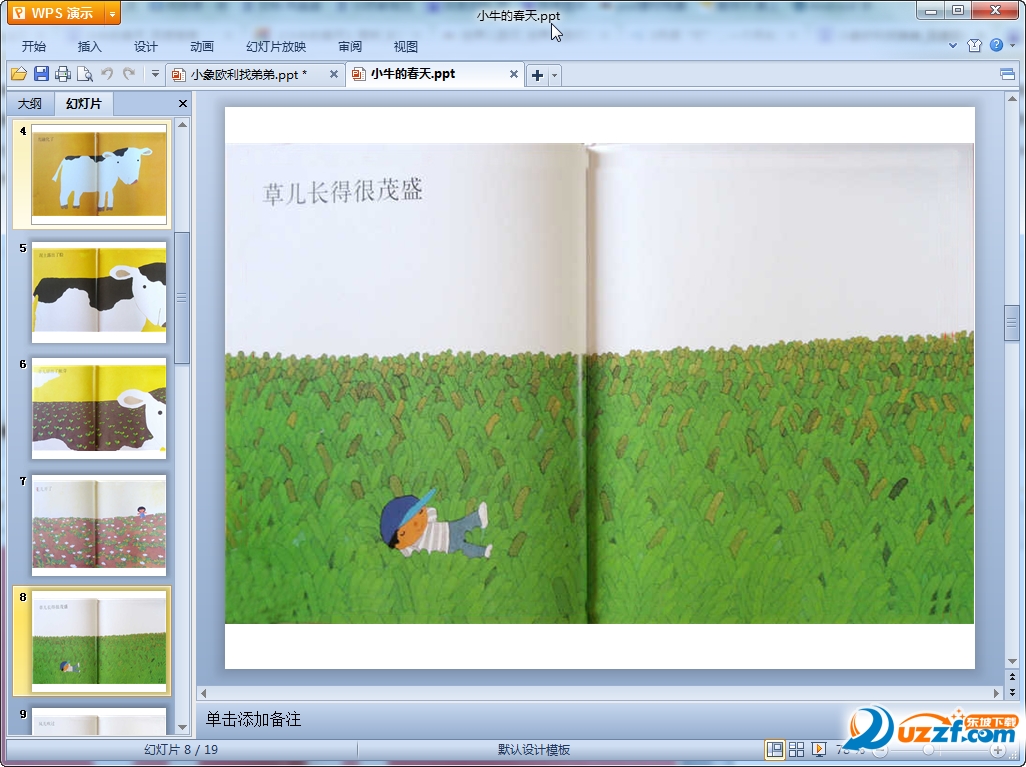The width and height of the screenshot is (1026, 767).
Task: Open the 插入 menu tab
Action: (x=90, y=46)
